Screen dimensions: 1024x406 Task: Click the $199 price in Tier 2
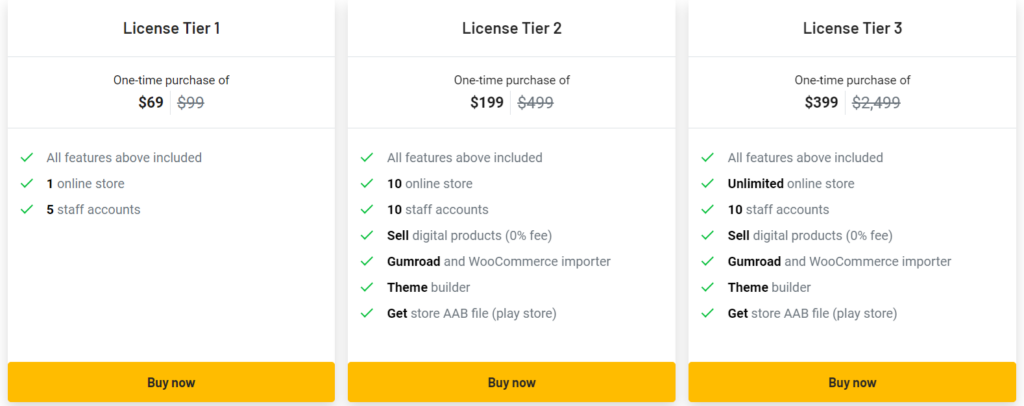(487, 102)
